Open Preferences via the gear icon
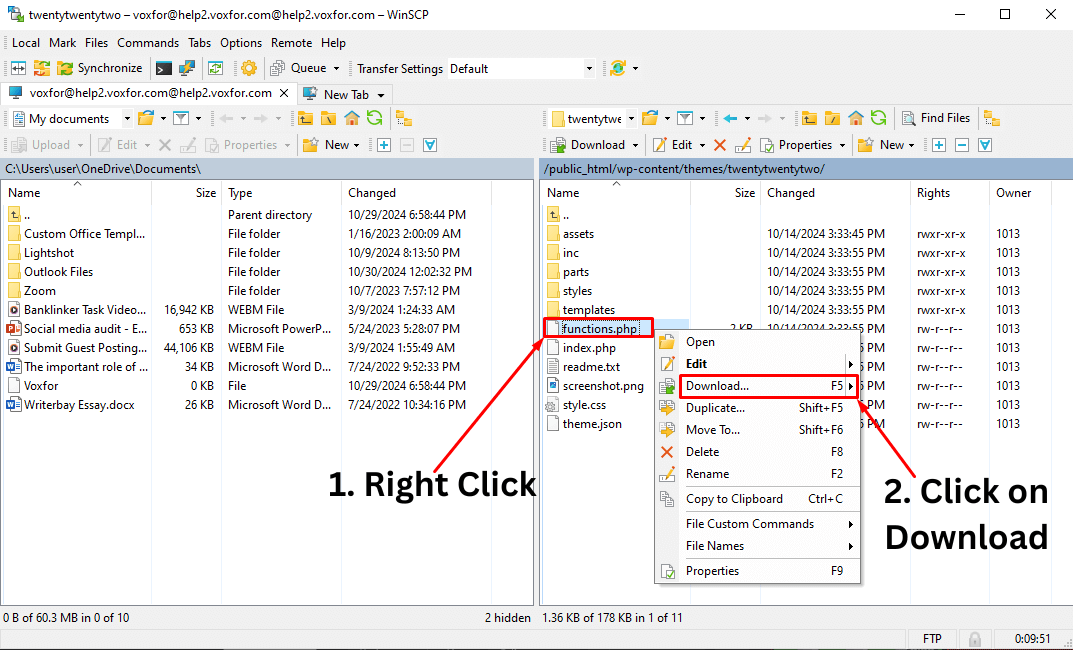The width and height of the screenshot is (1073, 650). click(249, 68)
